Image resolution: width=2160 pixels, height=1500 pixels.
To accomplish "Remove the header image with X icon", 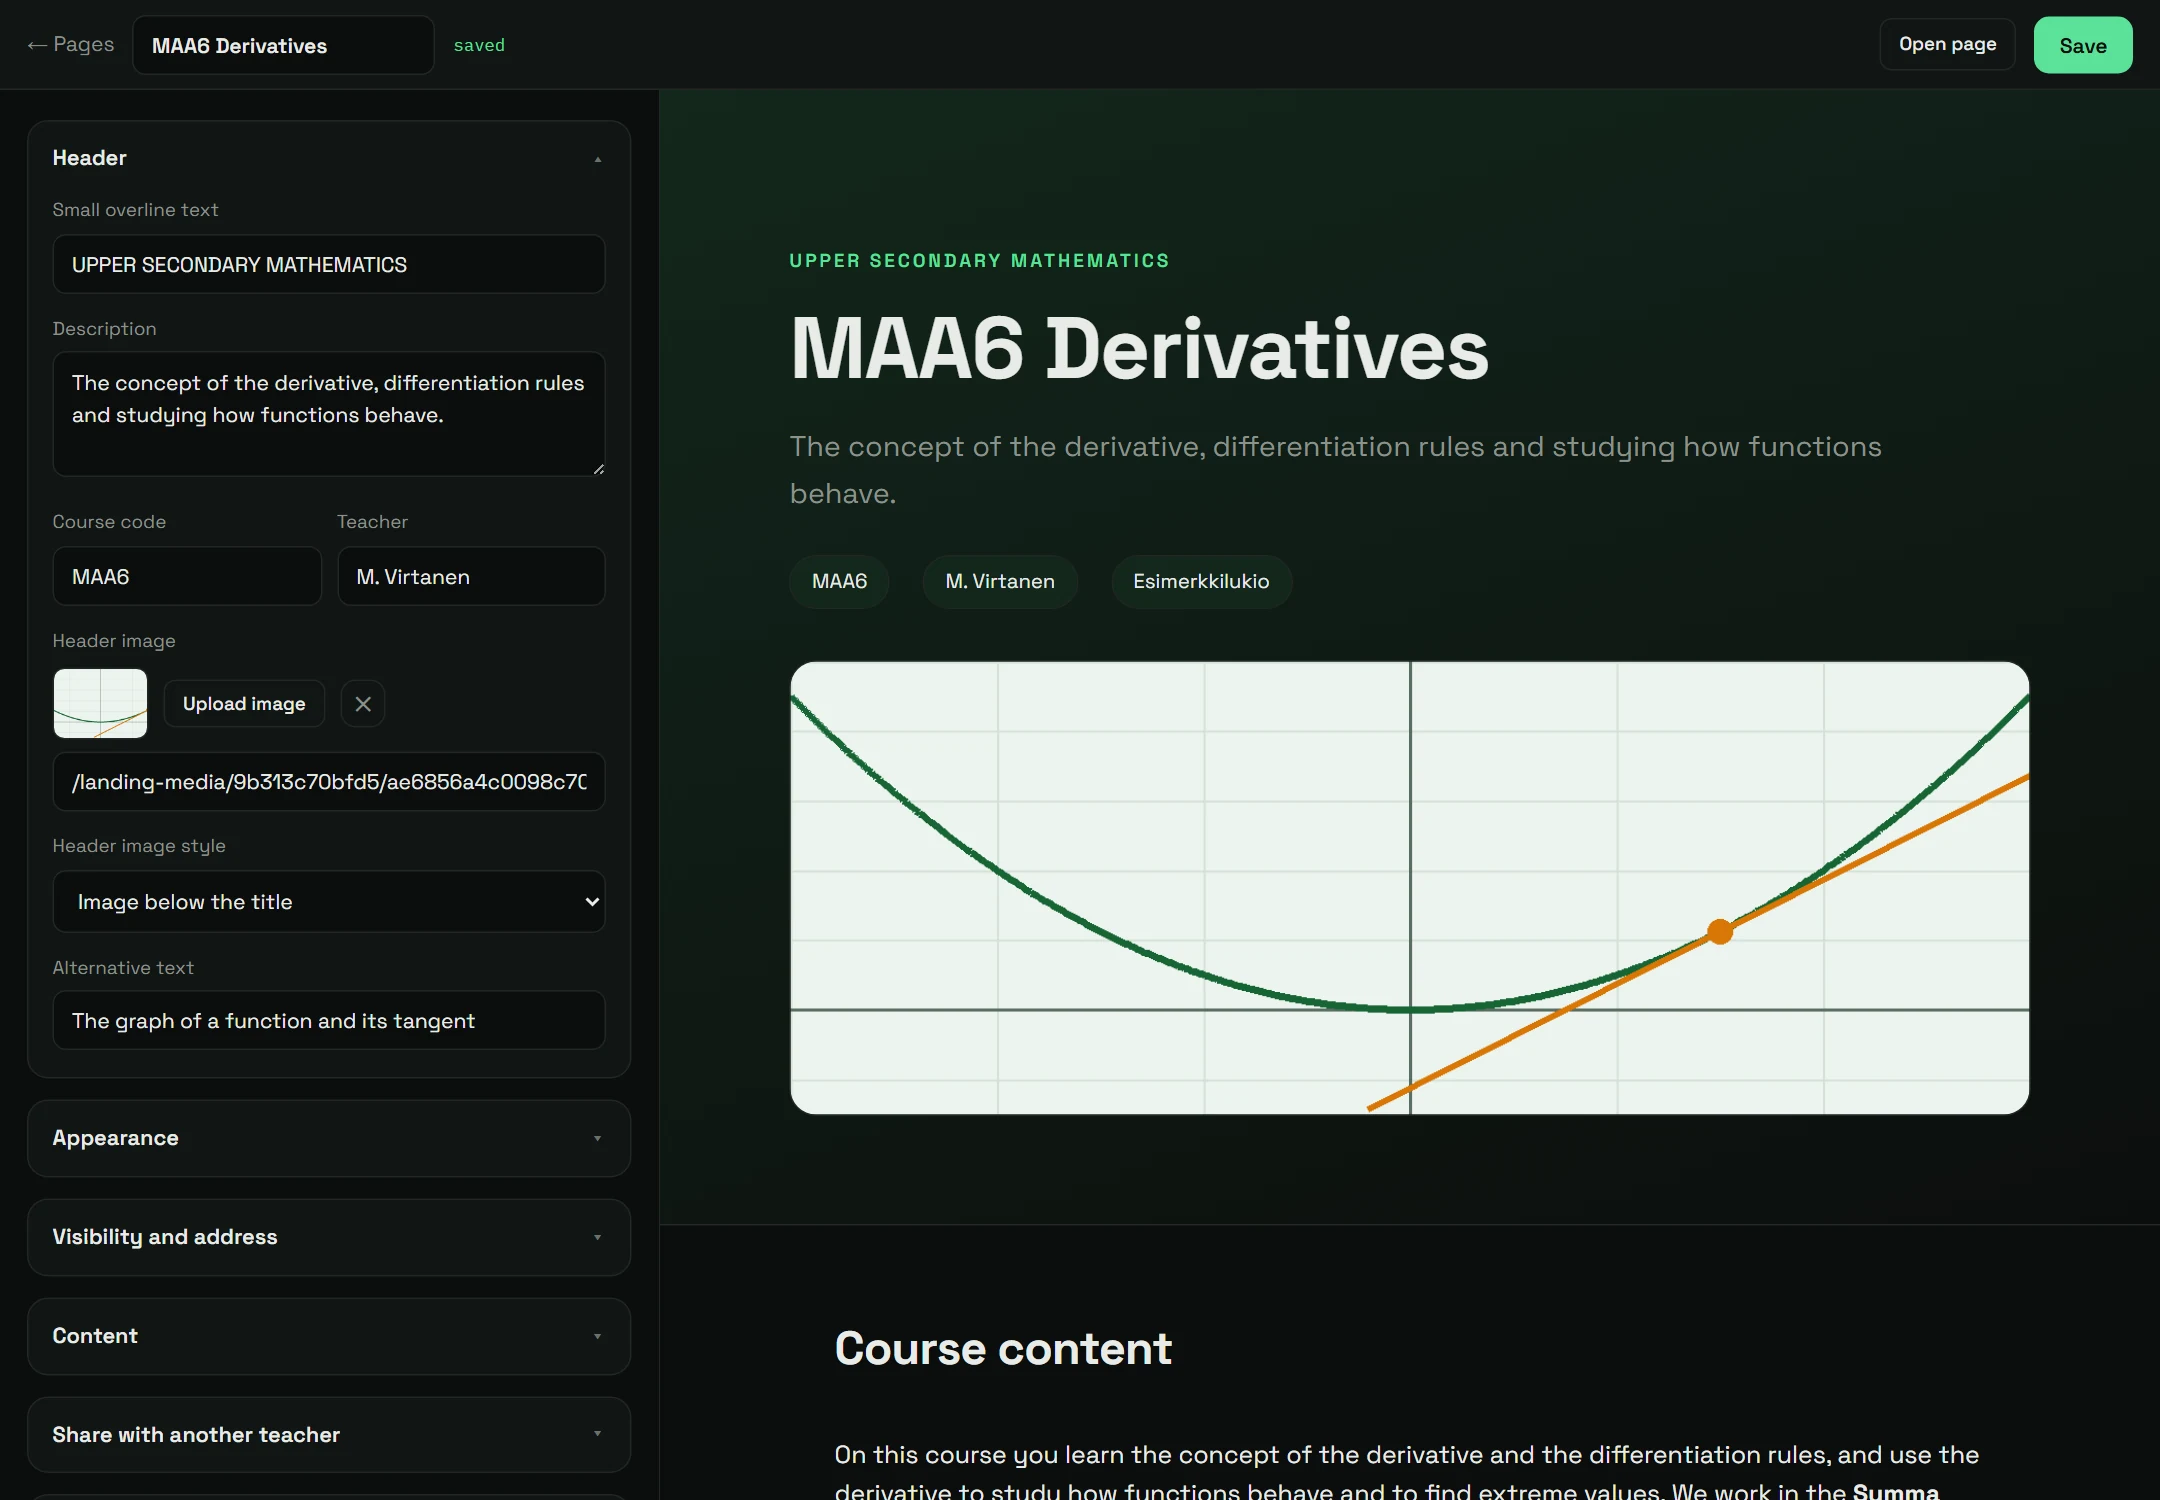I will point(363,704).
